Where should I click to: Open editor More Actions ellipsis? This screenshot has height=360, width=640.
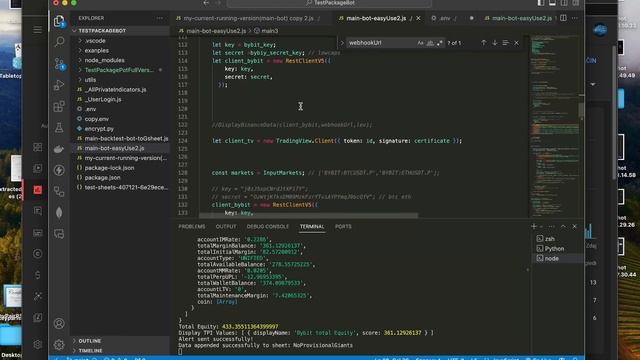(x=575, y=18)
